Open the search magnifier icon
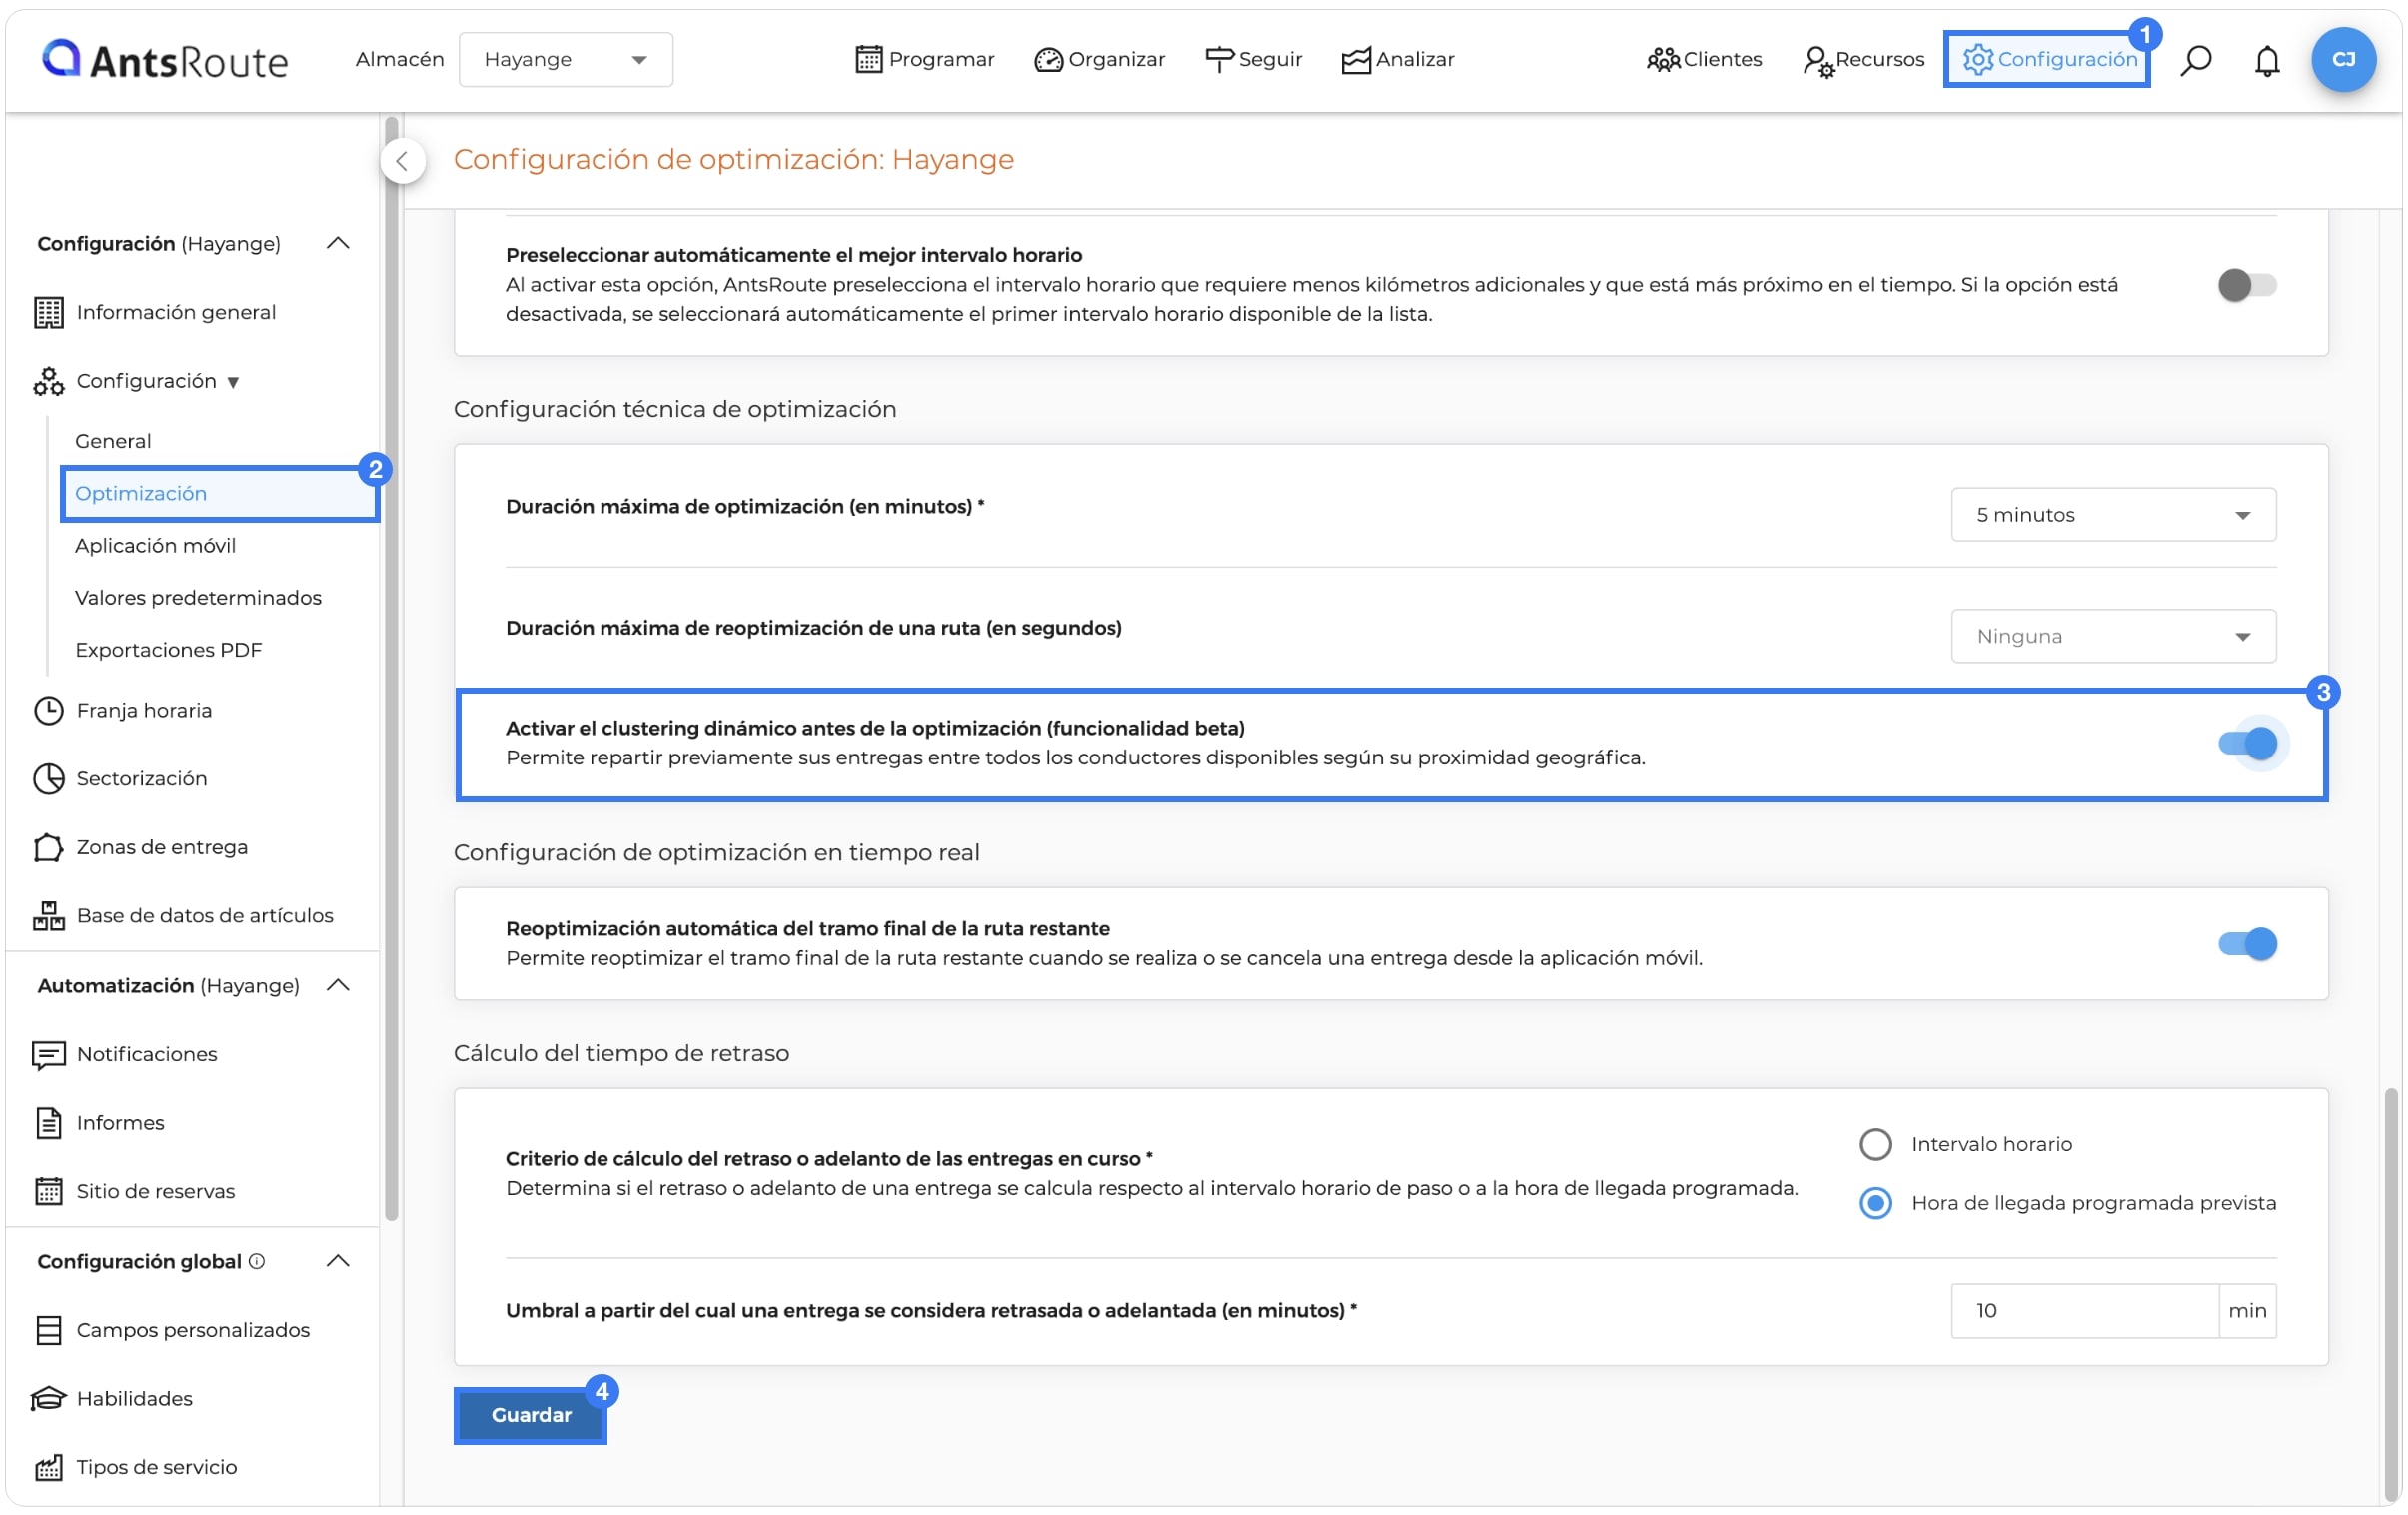 pos(2196,60)
